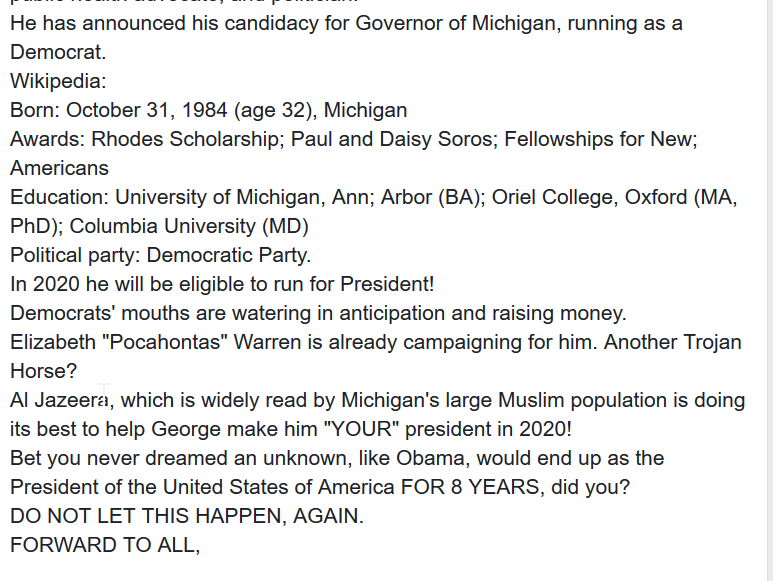Click the word "Americans" on its own line
The image size is (773, 581).
point(59,169)
